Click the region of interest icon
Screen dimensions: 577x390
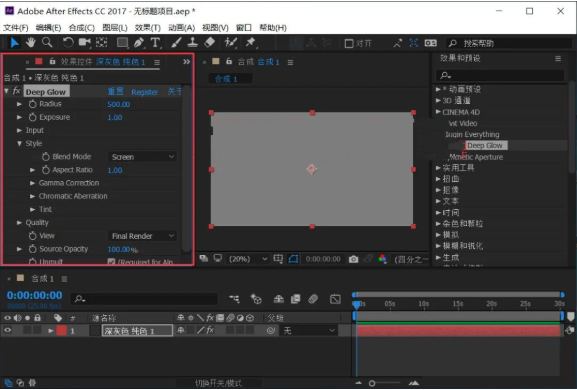(278, 259)
